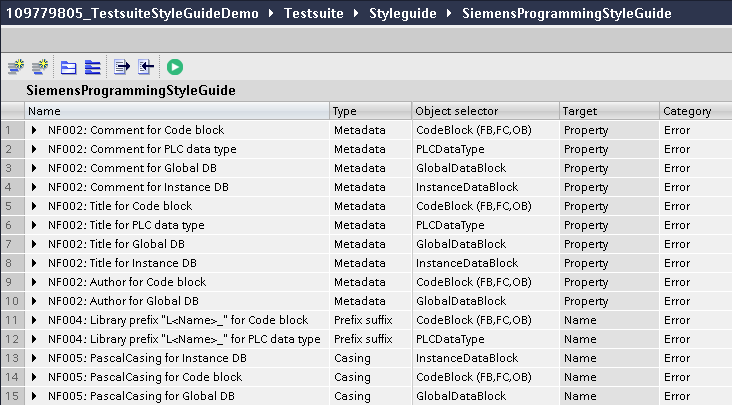This screenshot has width=732, height=405.
Task: Click CodeBlock (FB,FC,OB) selector in row 9
Action: [486, 282]
